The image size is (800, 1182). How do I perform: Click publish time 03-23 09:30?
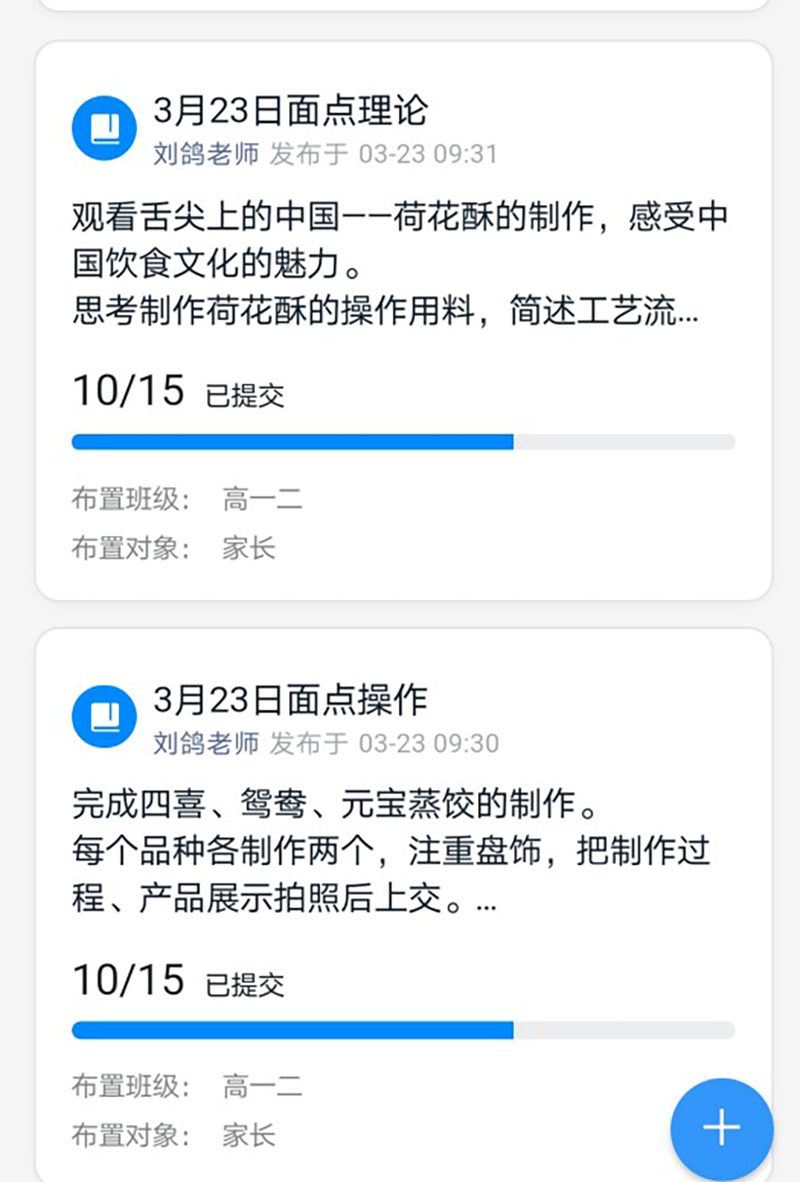428,743
